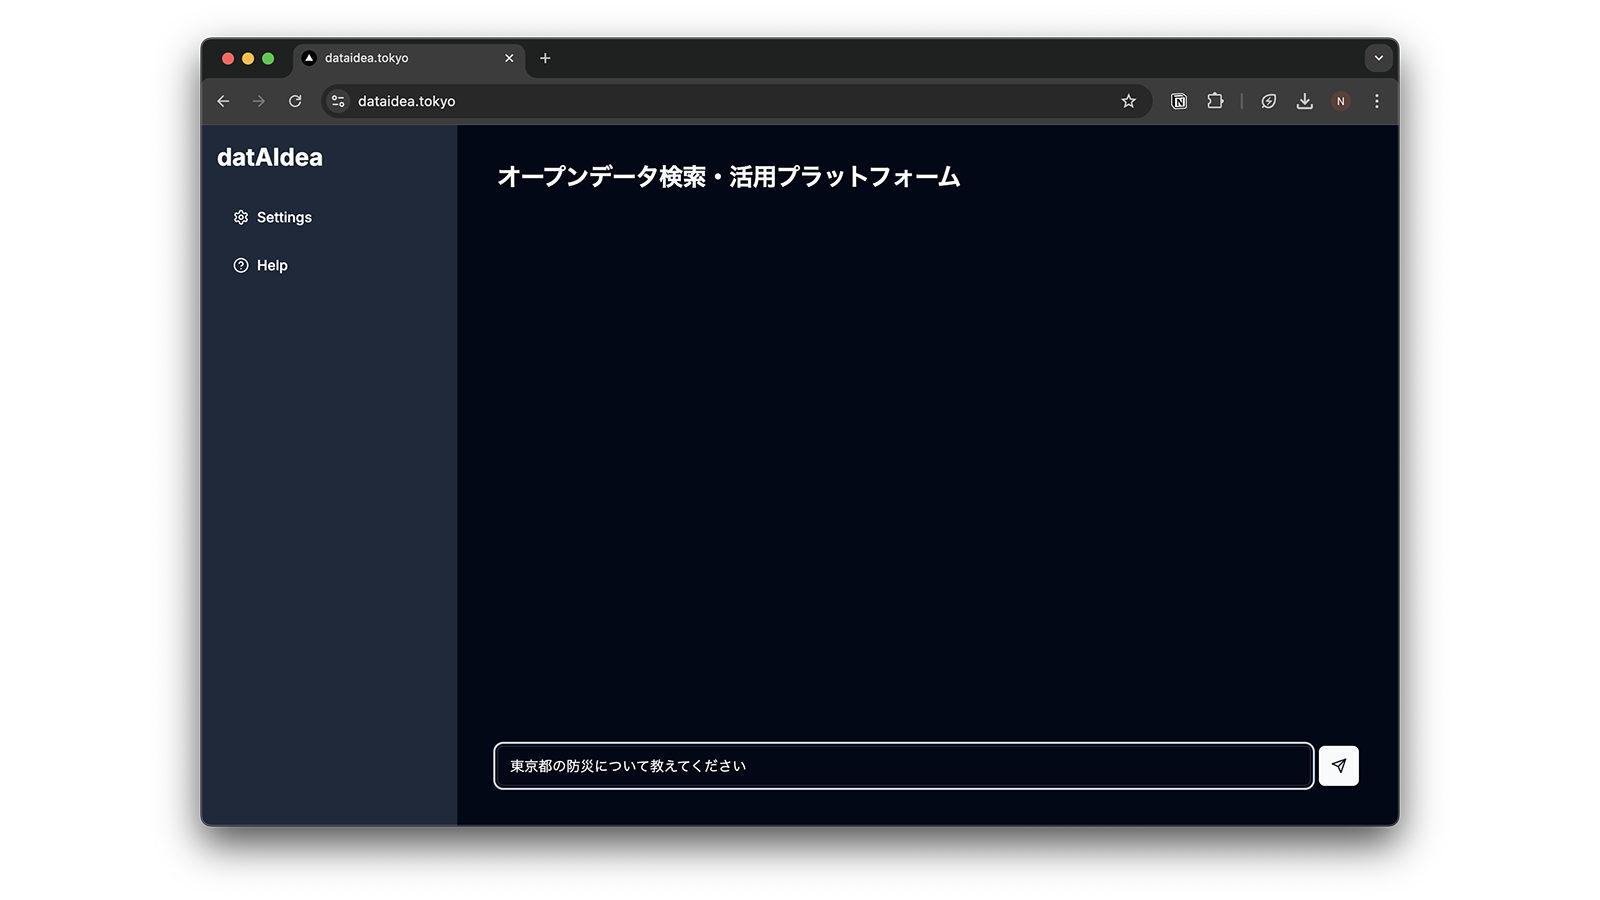Click the address bar URL dataidea.tokyo
The image size is (1600, 900).
406,101
